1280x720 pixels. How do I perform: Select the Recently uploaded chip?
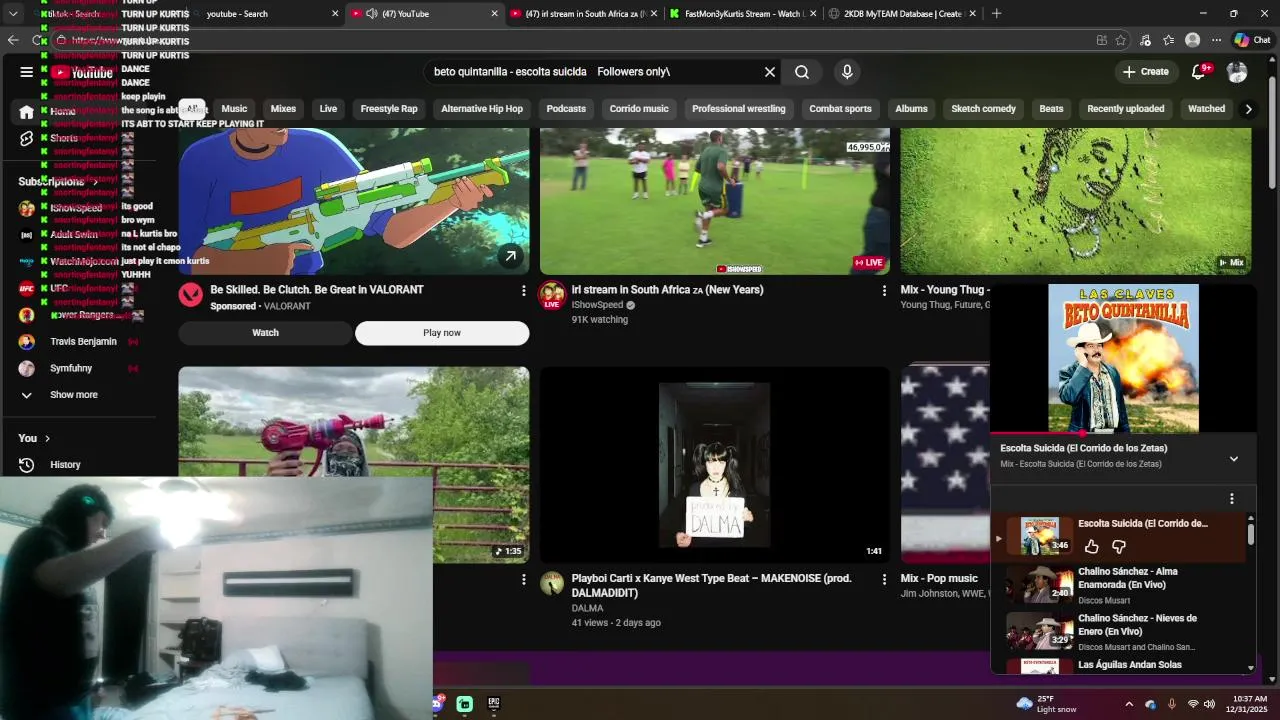1125,109
